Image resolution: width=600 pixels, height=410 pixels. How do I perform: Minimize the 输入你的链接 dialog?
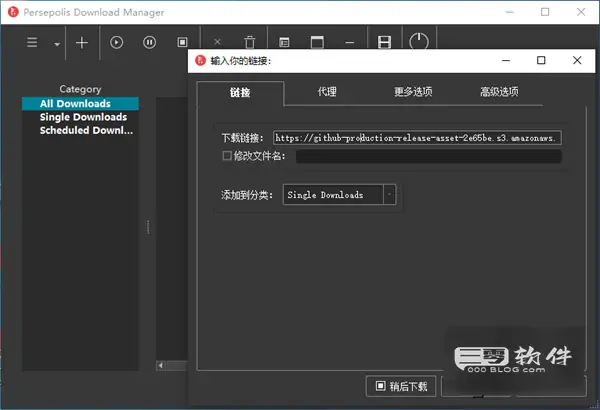[x=506, y=60]
